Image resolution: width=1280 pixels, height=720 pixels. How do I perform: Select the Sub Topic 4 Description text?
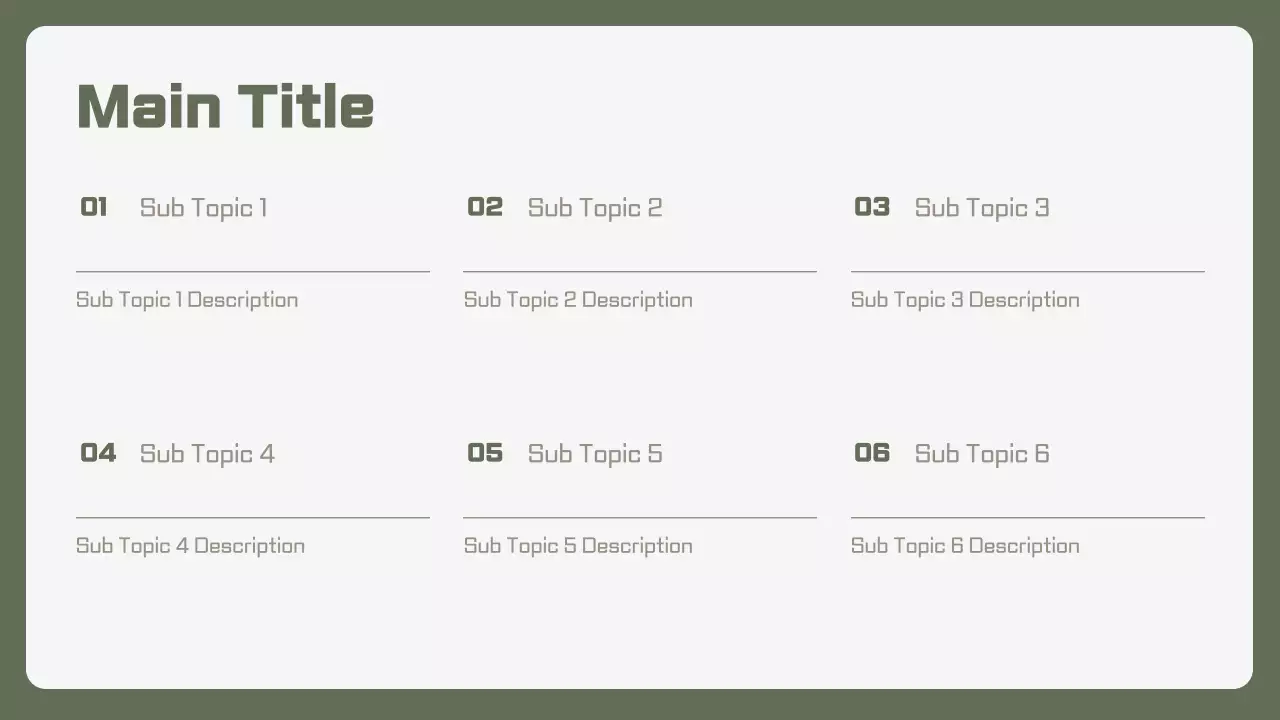click(190, 546)
